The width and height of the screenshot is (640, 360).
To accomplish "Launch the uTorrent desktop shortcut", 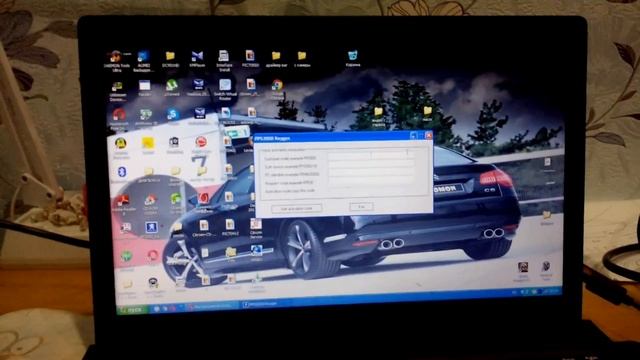I will (171, 85).
